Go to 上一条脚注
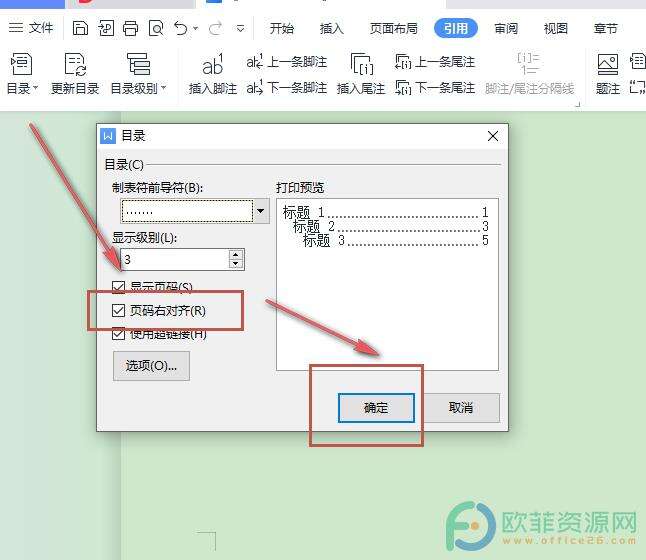 tap(287, 62)
